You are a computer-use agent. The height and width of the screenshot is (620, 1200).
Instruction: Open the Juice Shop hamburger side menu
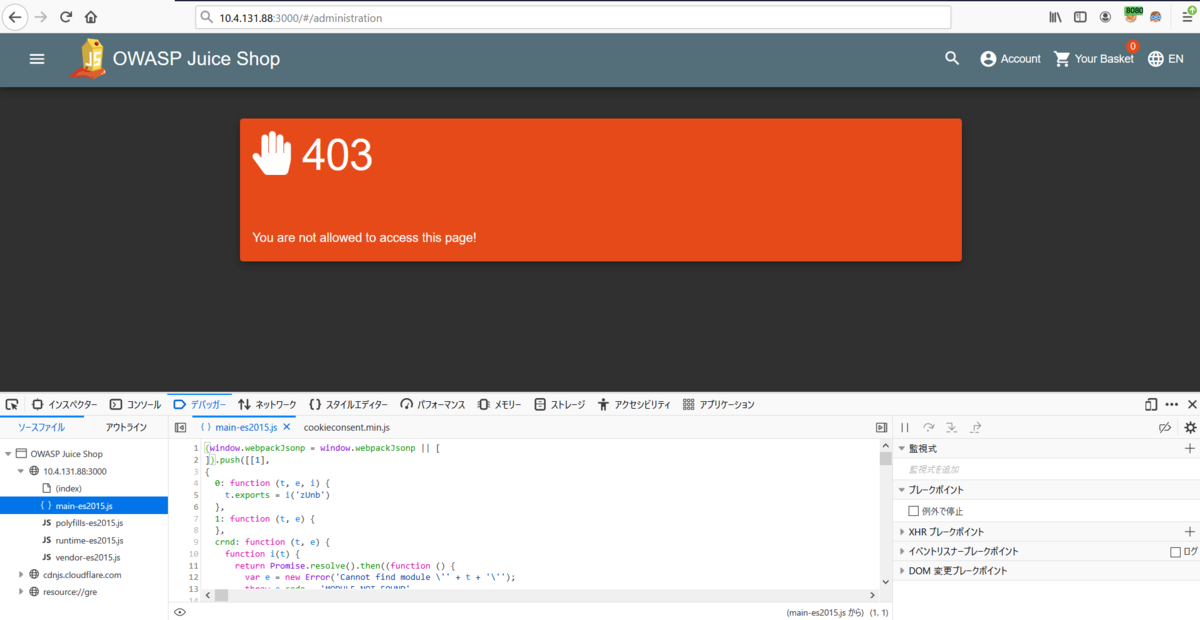[37, 59]
